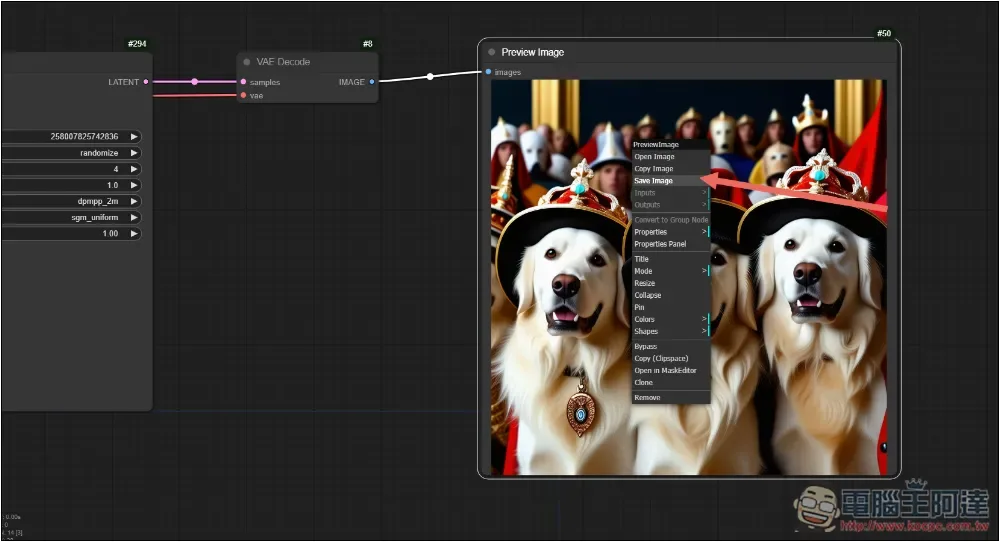Expand the Inputs submenu
The image size is (1000, 542).
(671, 193)
